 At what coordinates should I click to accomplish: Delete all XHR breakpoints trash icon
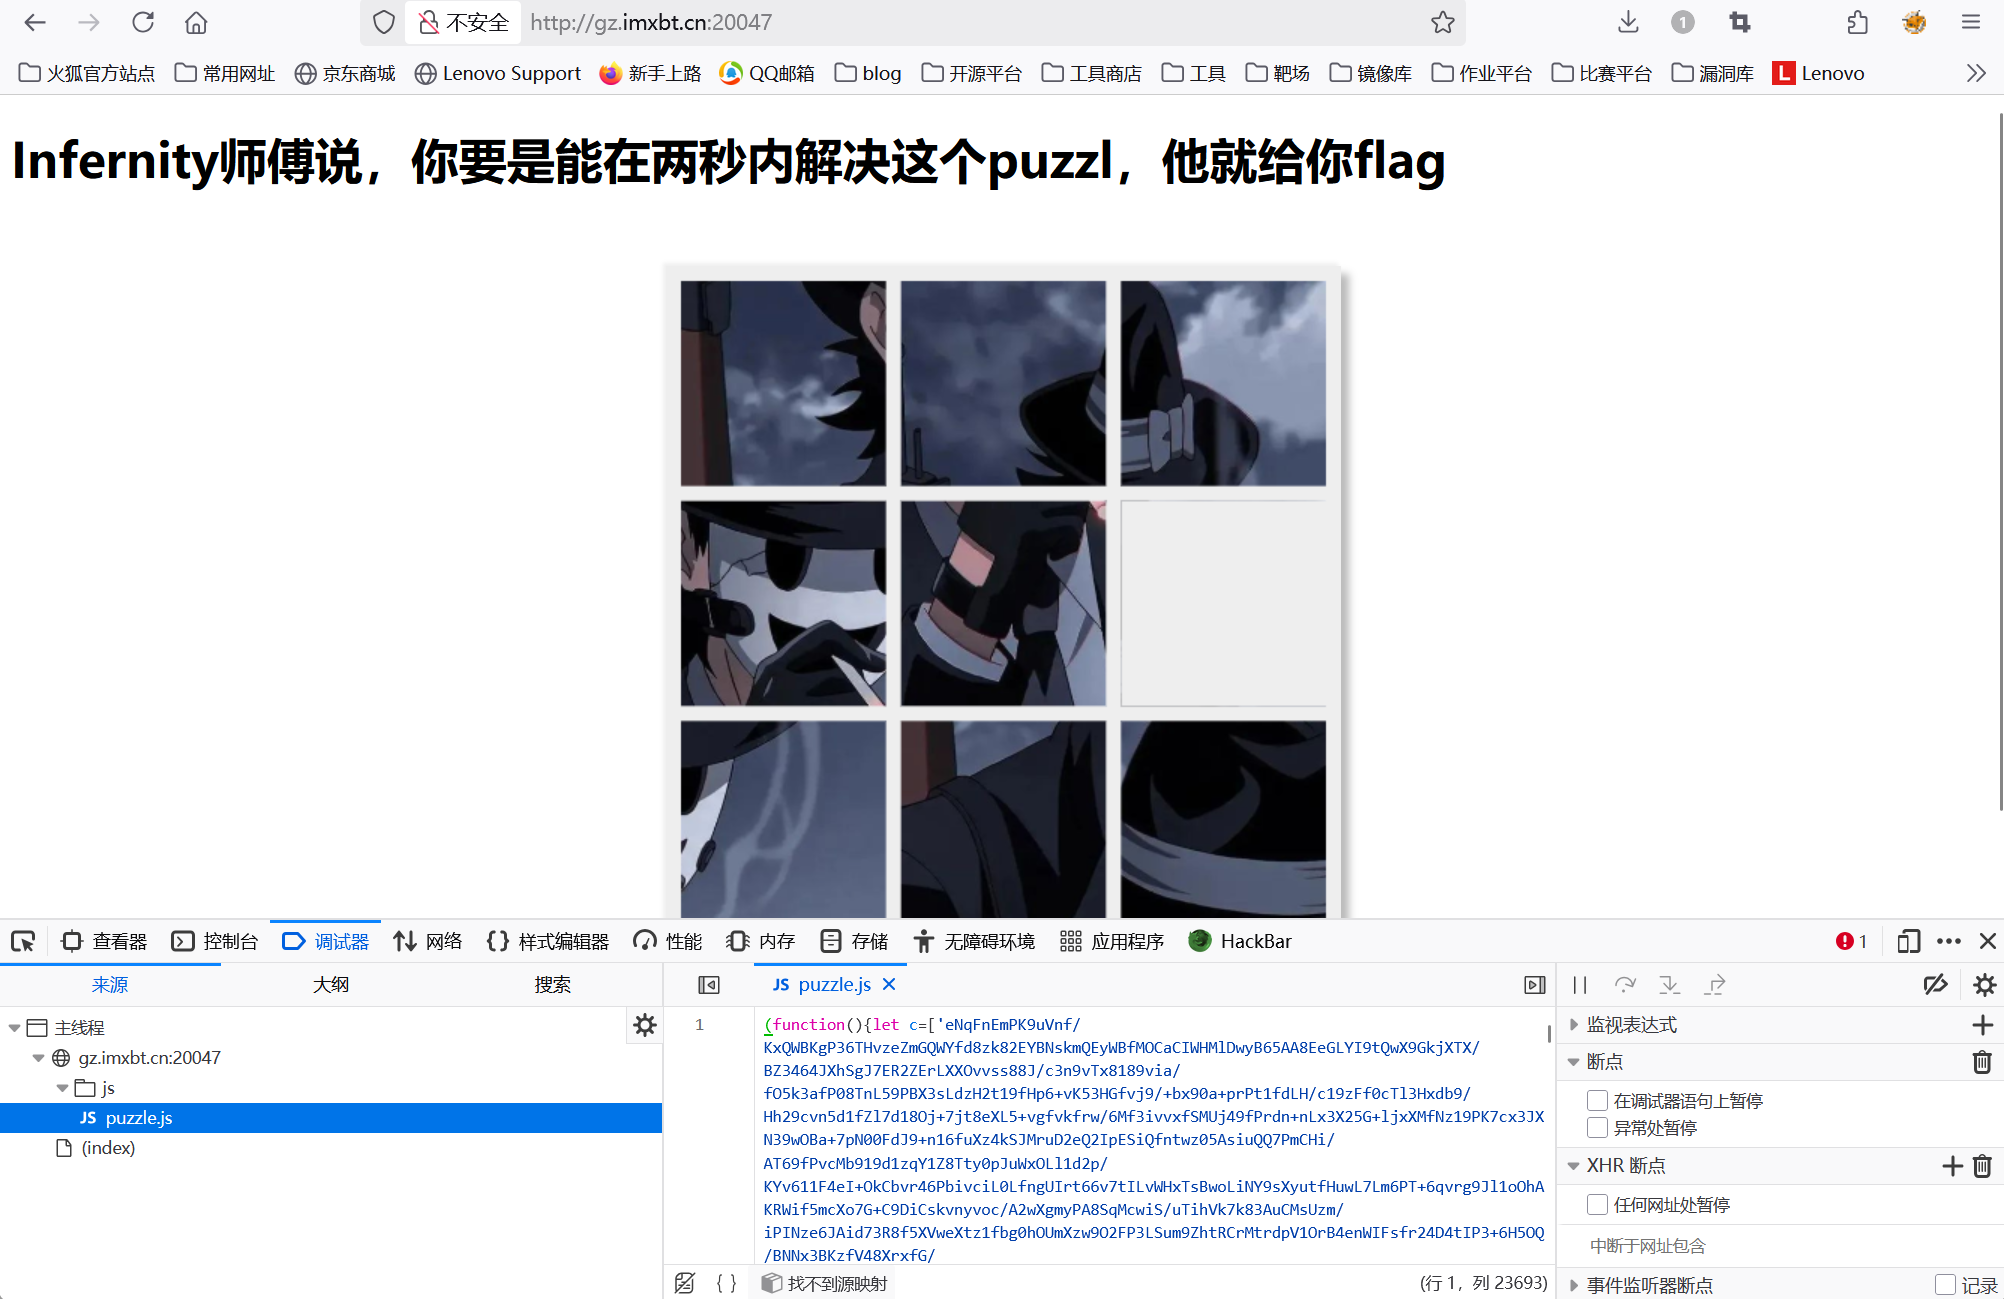point(1982,1166)
